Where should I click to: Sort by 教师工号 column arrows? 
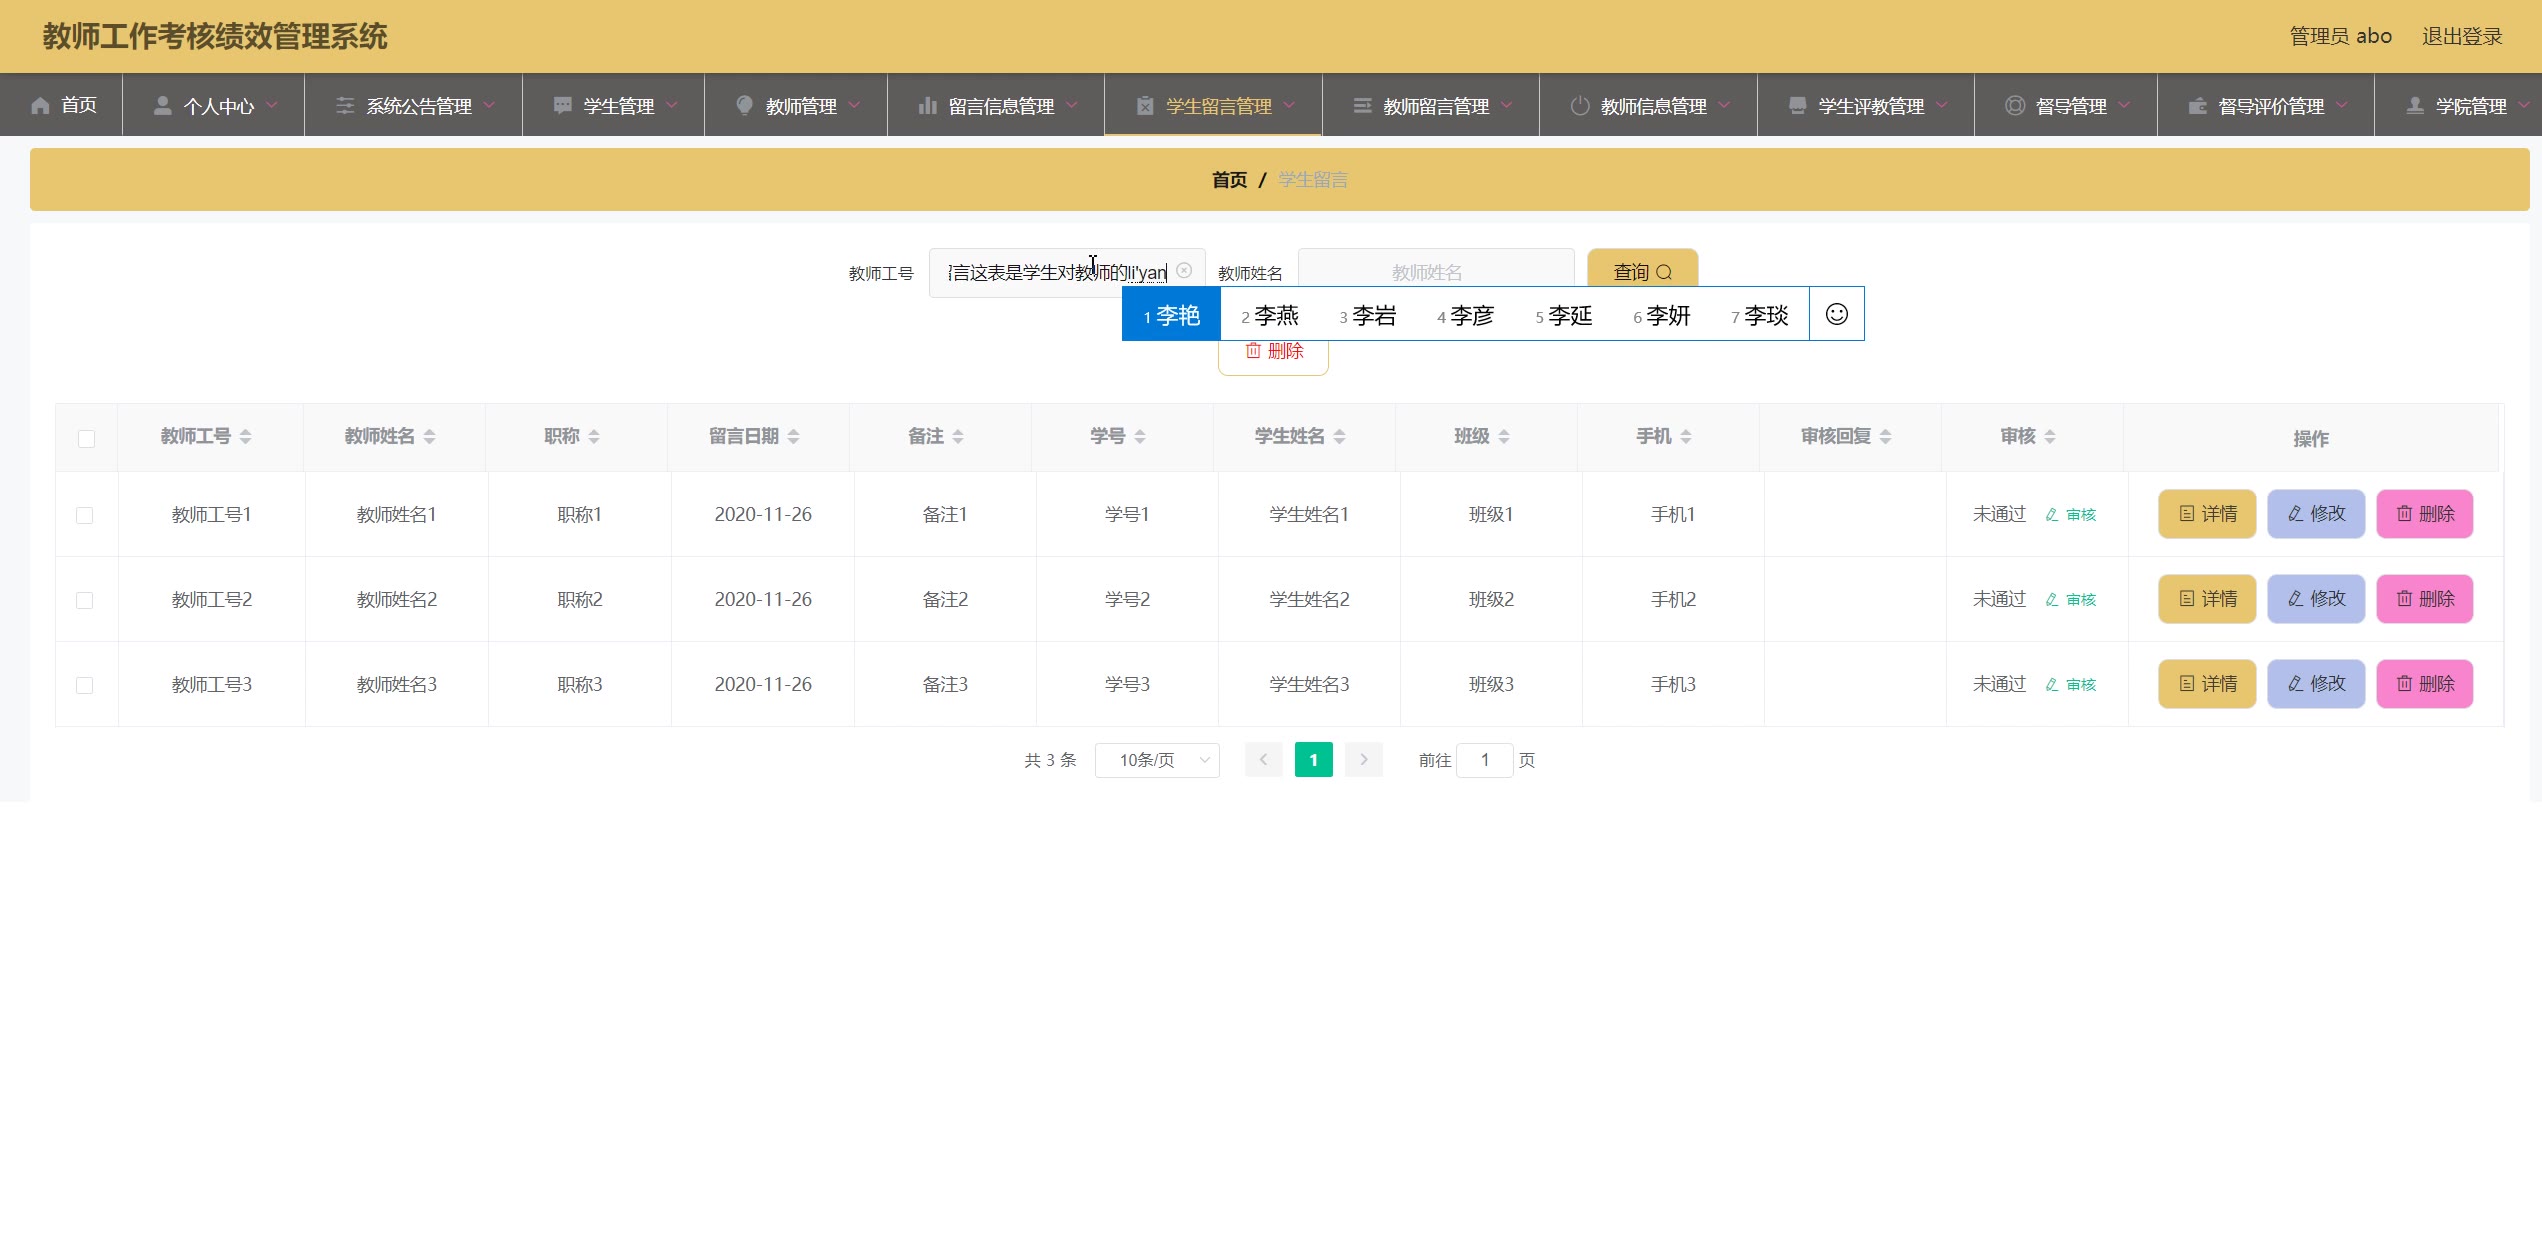245,436
